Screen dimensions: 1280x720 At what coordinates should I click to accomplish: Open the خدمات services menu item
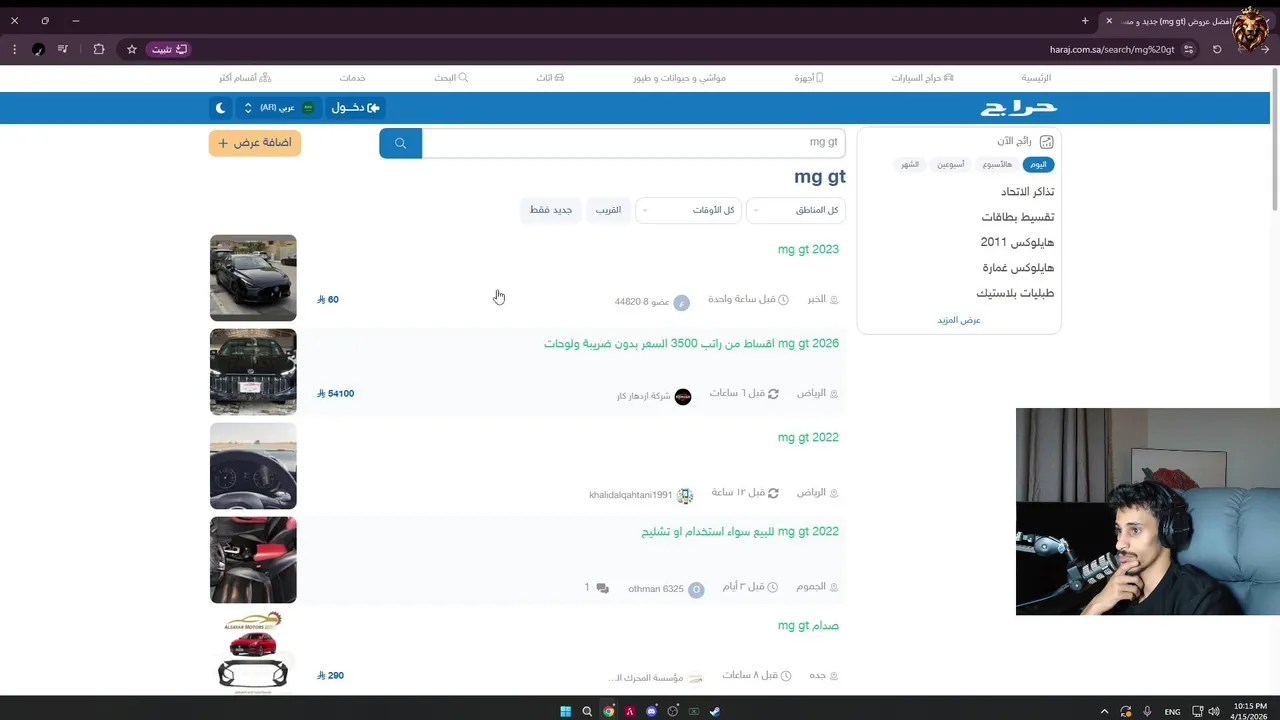[352, 78]
